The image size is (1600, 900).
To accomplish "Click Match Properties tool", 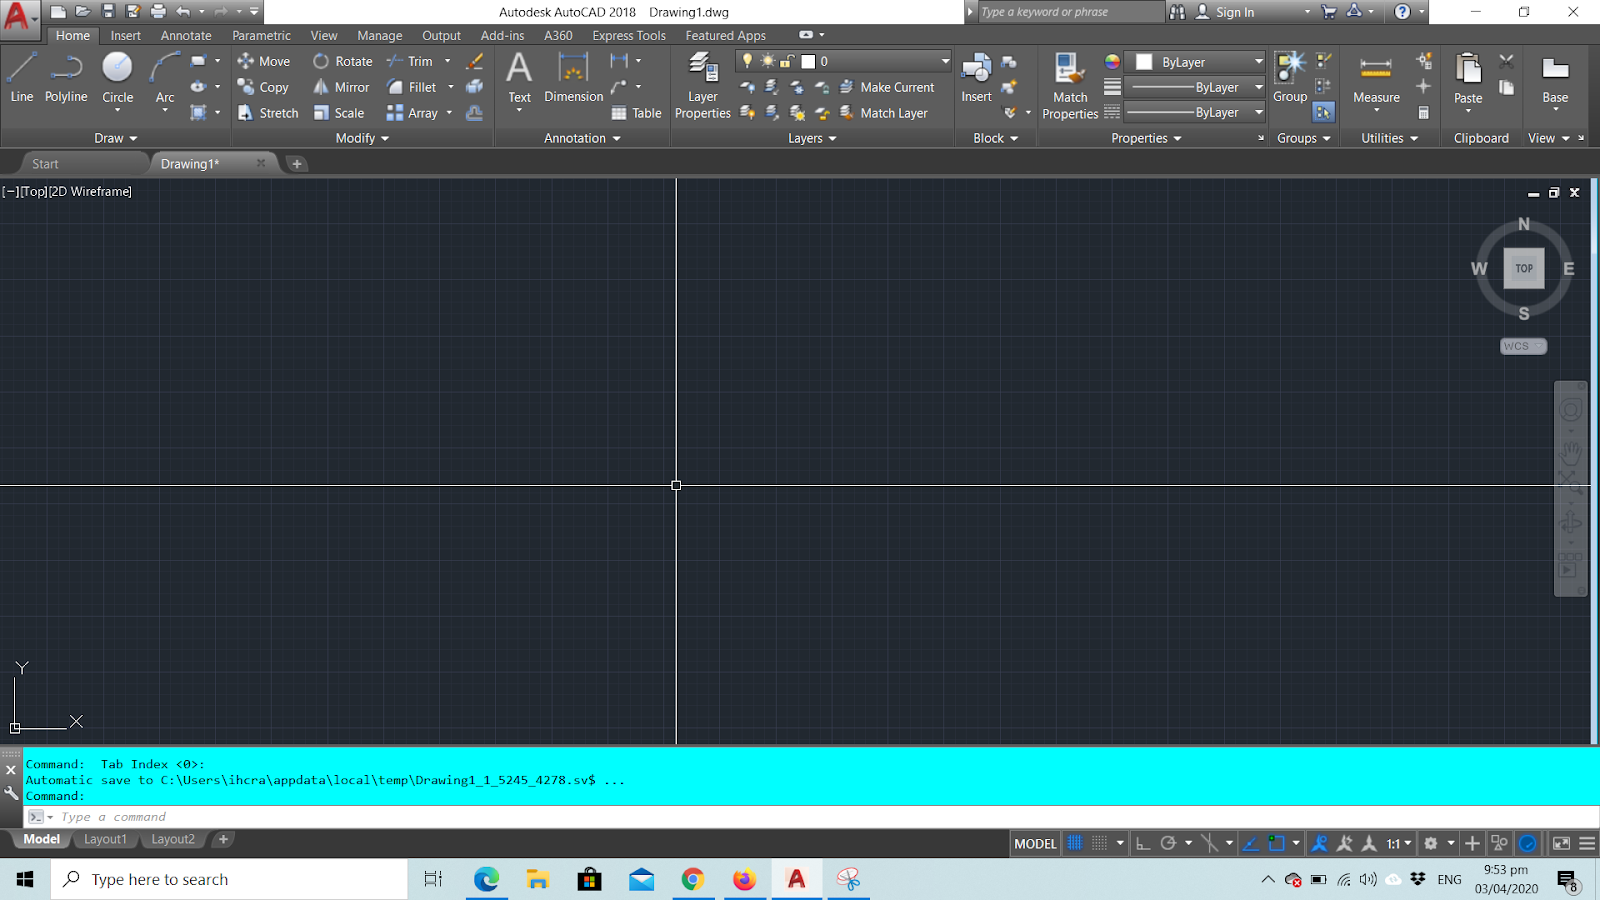I will [1070, 86].
